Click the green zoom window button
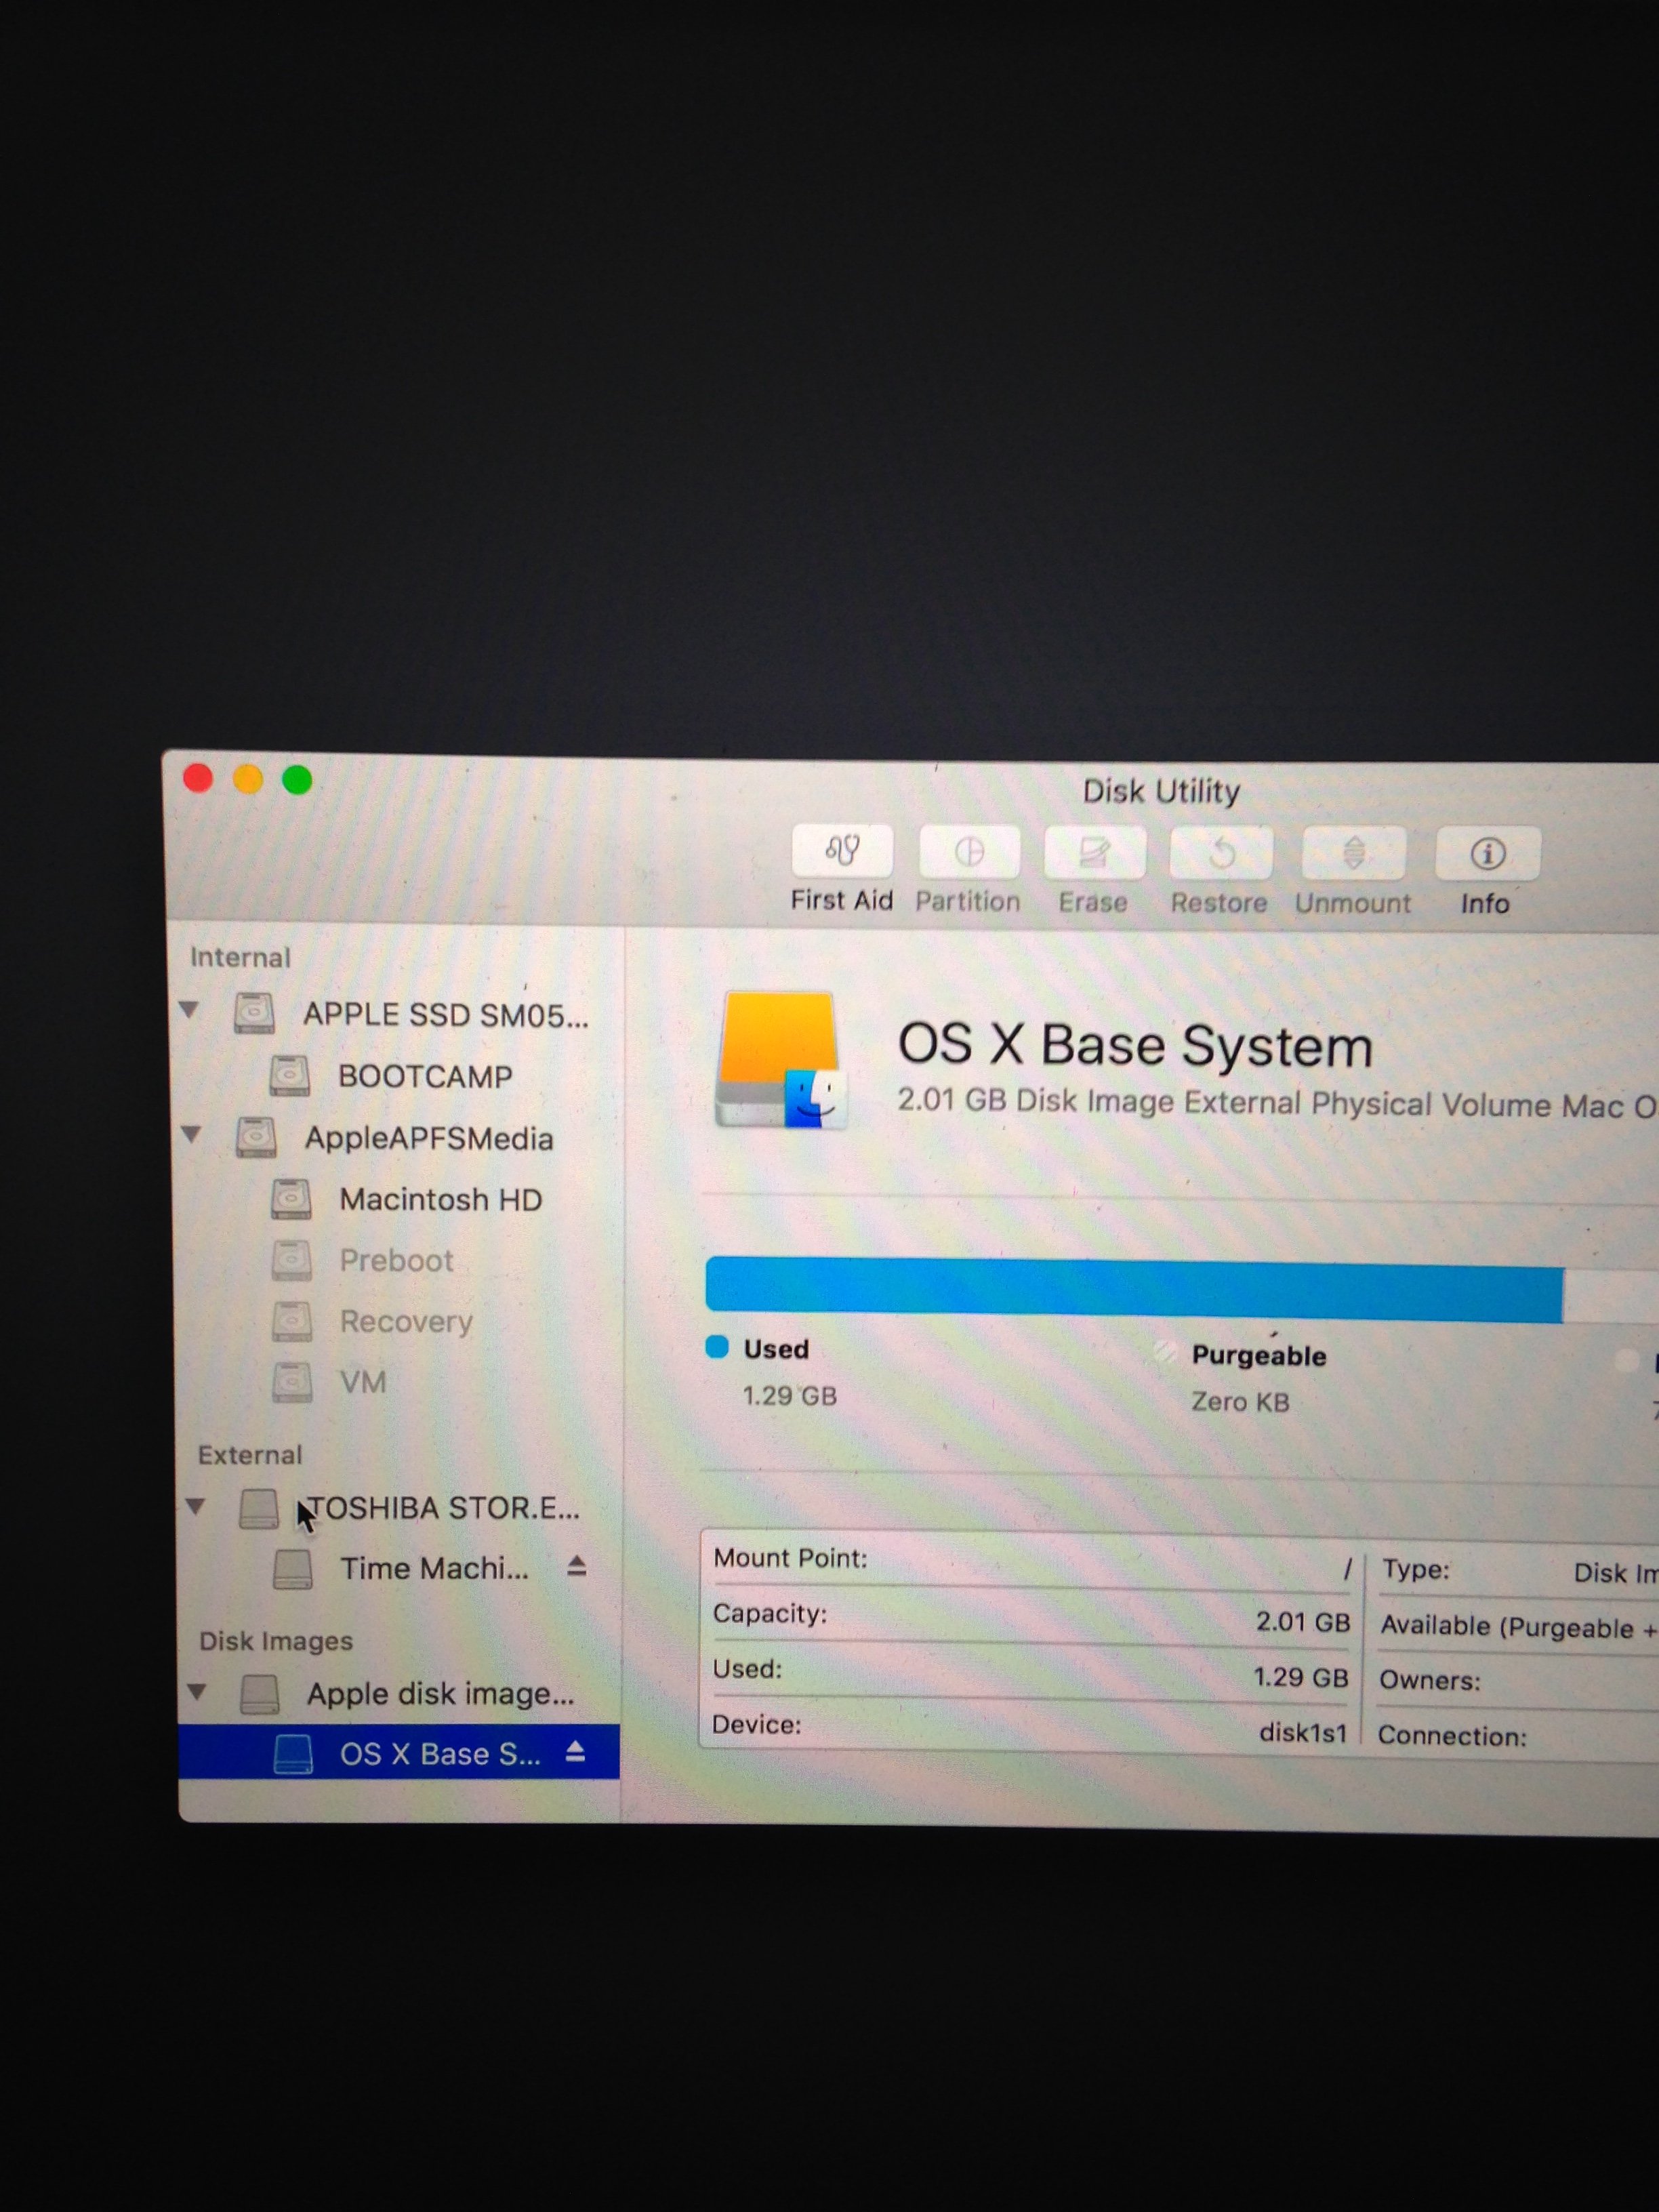Screen dimensions: 1659x2212 pos(297,780)
